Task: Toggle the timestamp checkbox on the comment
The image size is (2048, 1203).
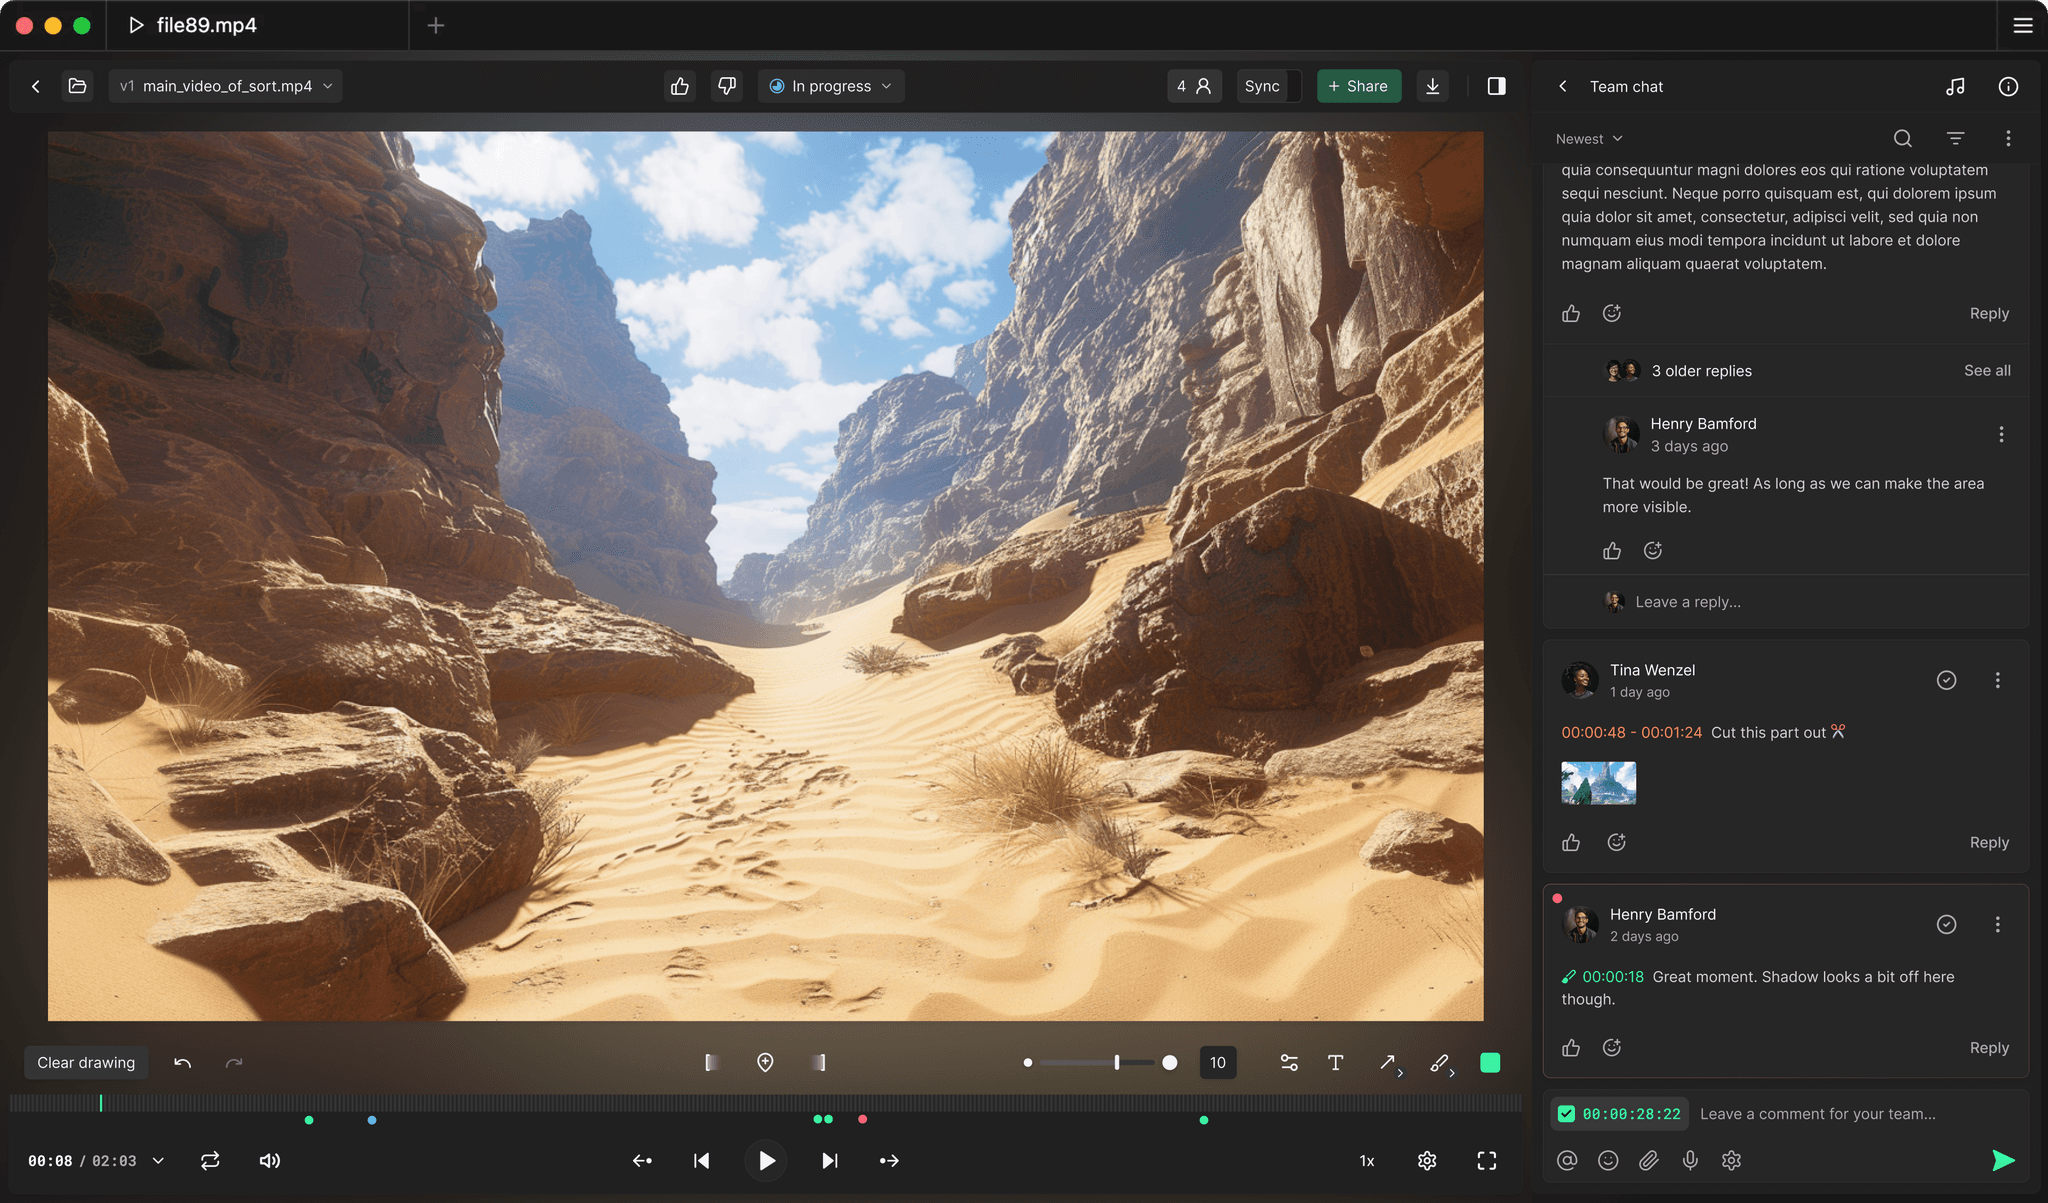Action: coord(1567,1114)
